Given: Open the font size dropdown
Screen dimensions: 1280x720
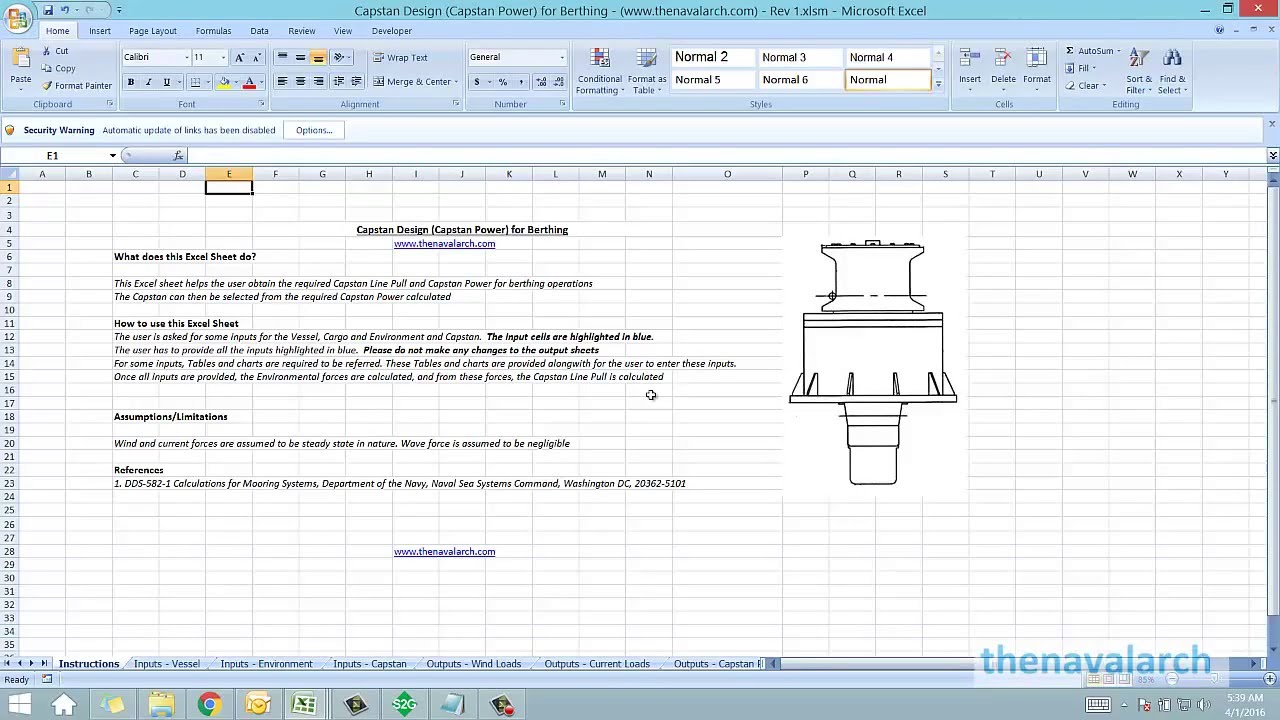Looking at the screenshot, I should [222, 57].
